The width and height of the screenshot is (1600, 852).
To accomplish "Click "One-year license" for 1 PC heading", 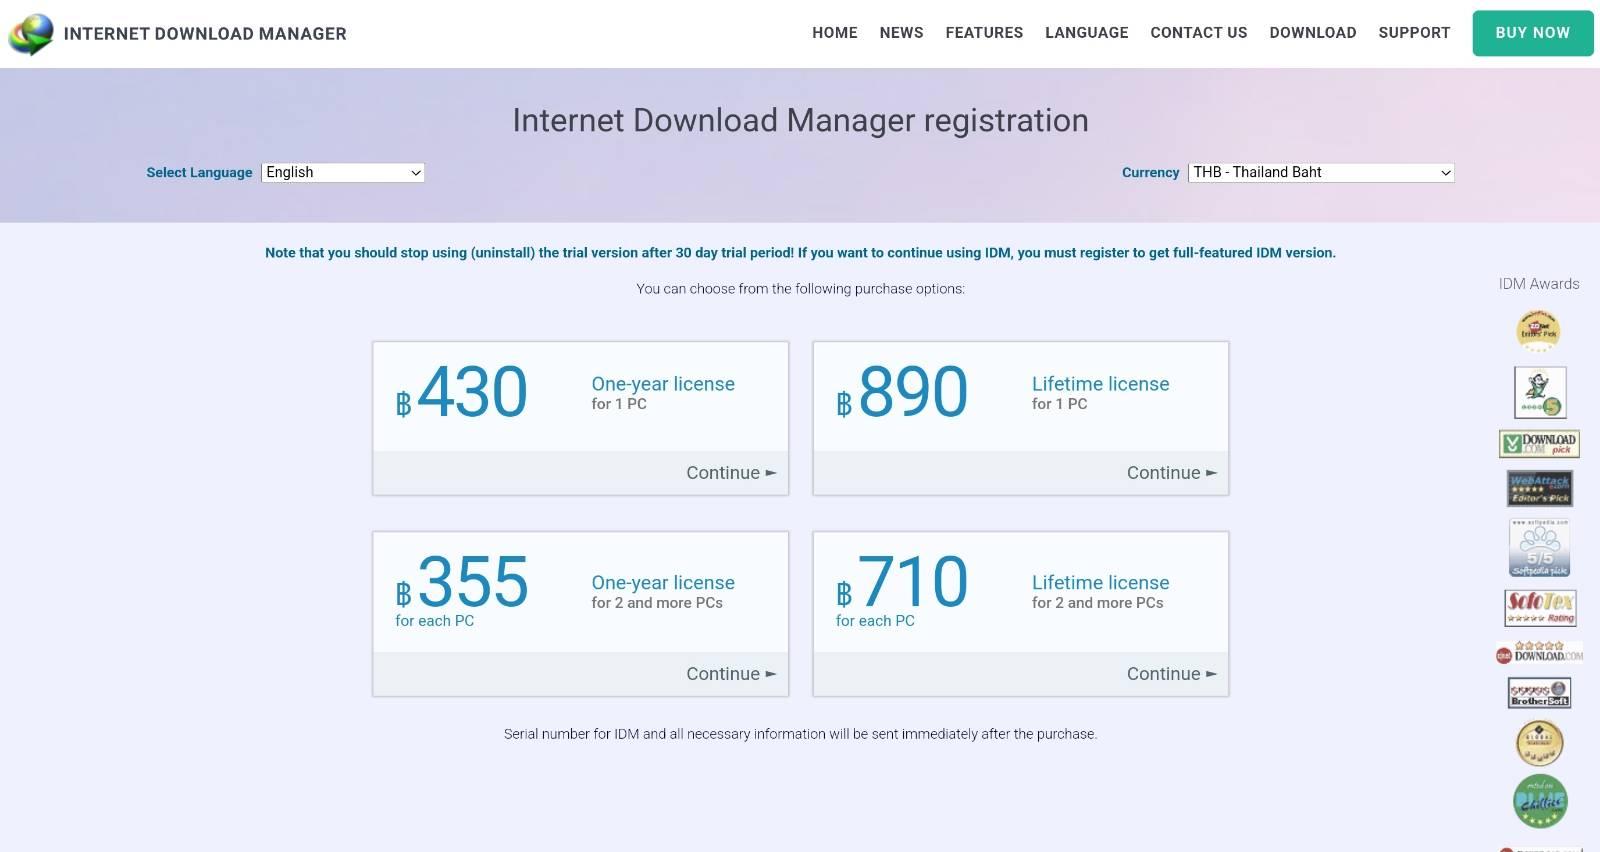I will click(x=663, y=384).
